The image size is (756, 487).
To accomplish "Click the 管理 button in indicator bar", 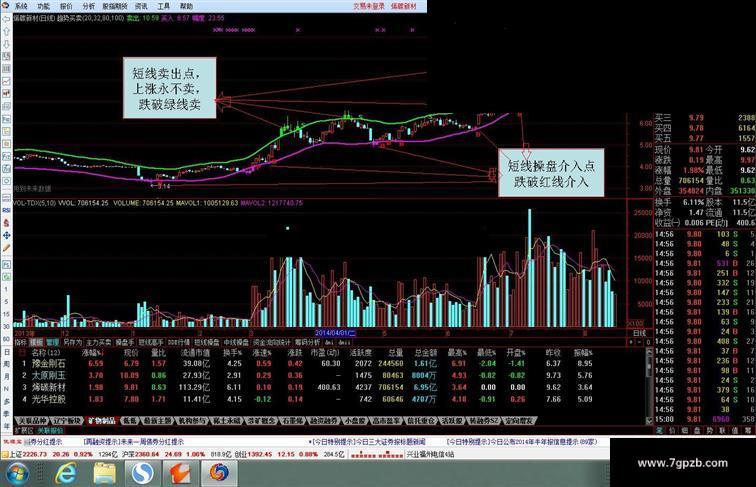I will point(53,342).
